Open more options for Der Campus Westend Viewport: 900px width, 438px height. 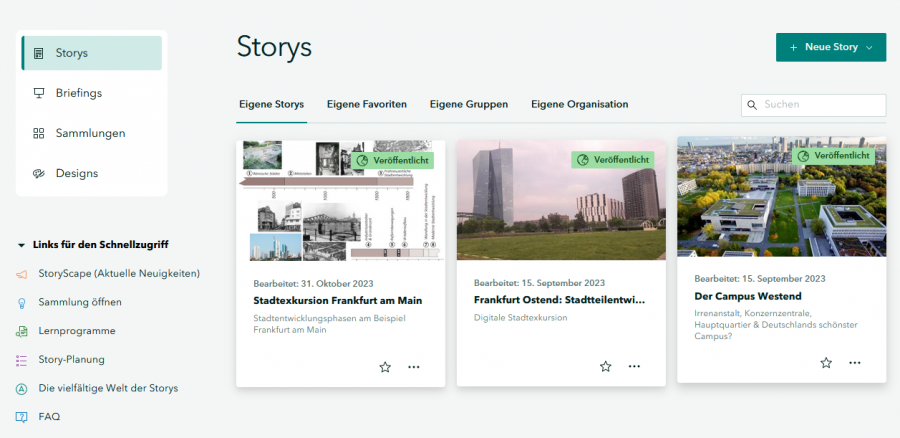point(855,362)
